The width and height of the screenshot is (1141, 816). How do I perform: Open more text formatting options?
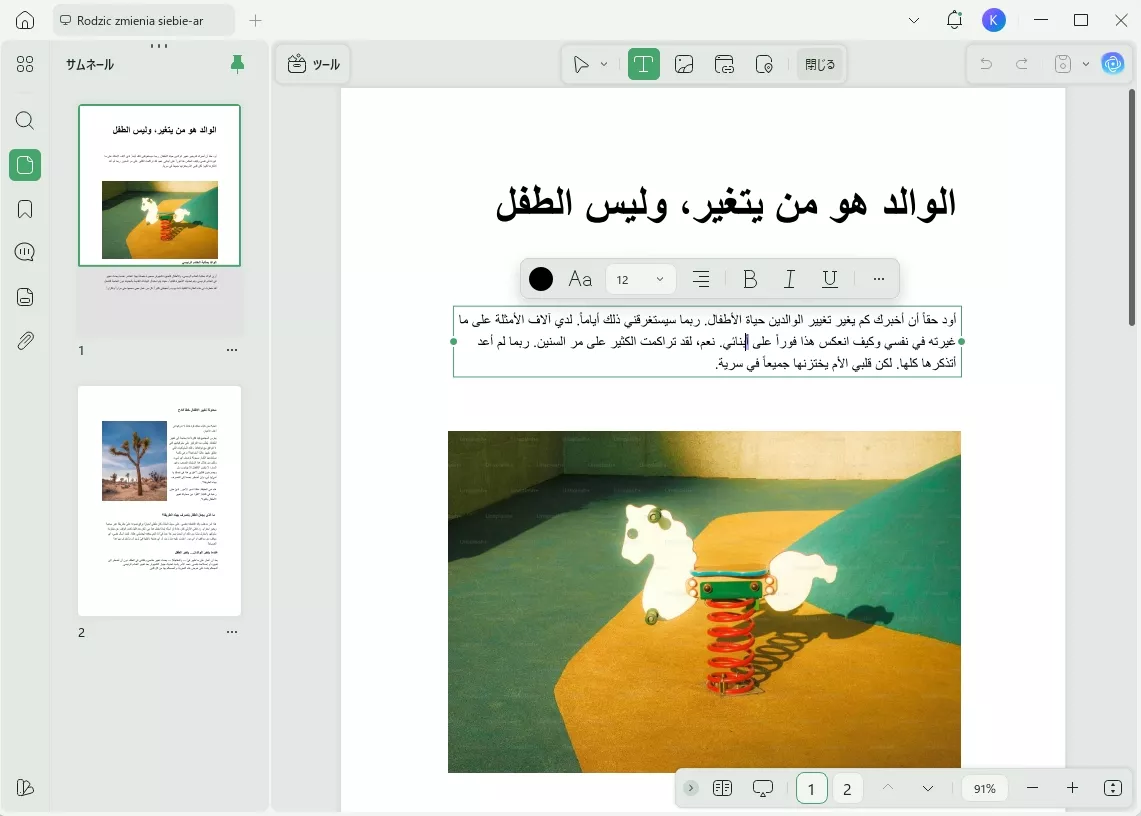(x=879, y=279)
